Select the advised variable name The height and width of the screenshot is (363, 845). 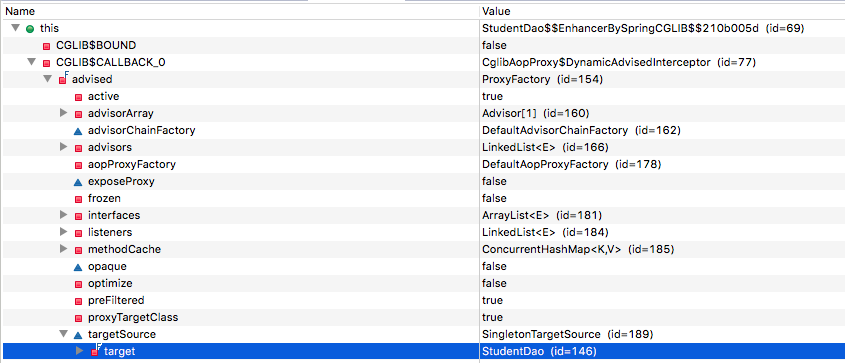click(92, 79)
